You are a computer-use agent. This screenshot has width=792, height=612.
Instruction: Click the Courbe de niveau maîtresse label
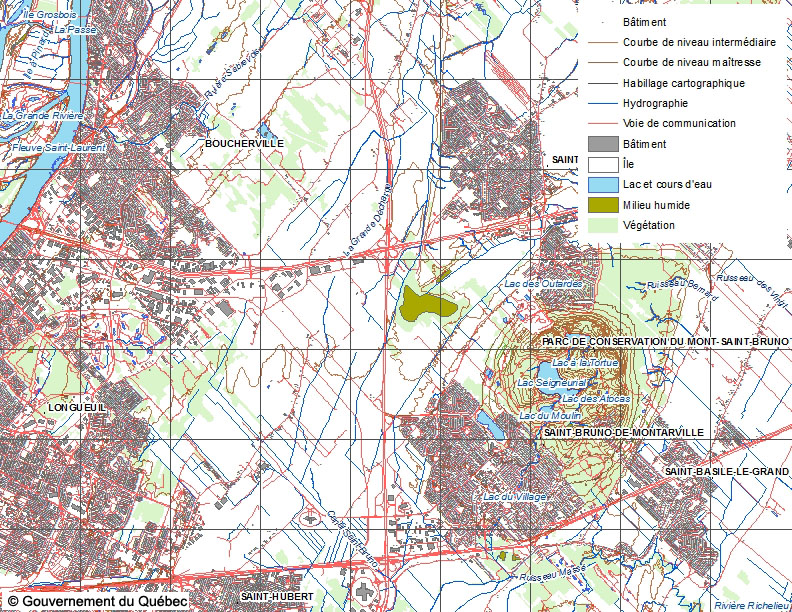pyautogui.click(x=691, y=62)
